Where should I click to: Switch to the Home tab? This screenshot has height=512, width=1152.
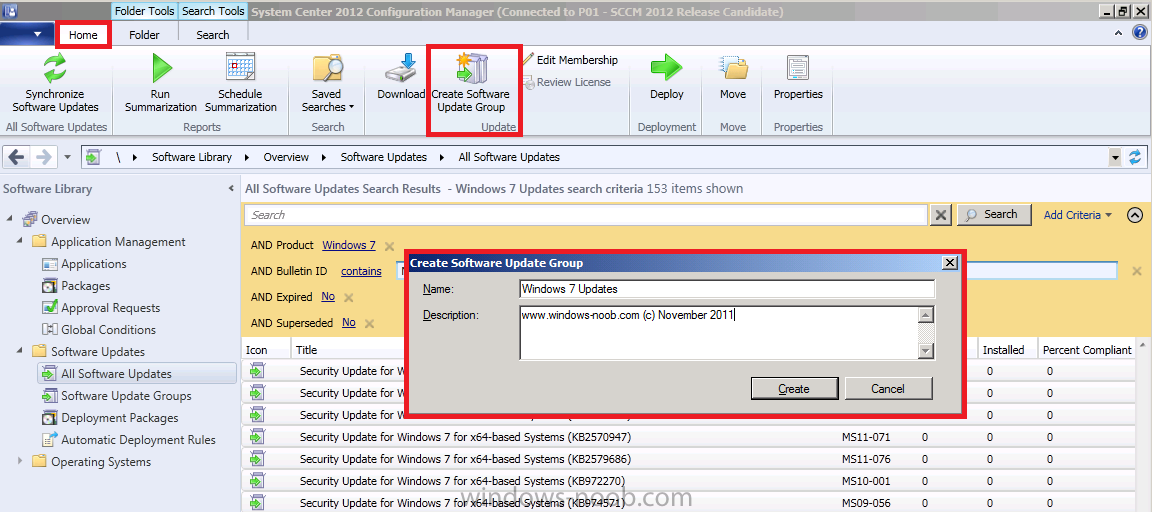pyautogui.click(x=83, y=35)
